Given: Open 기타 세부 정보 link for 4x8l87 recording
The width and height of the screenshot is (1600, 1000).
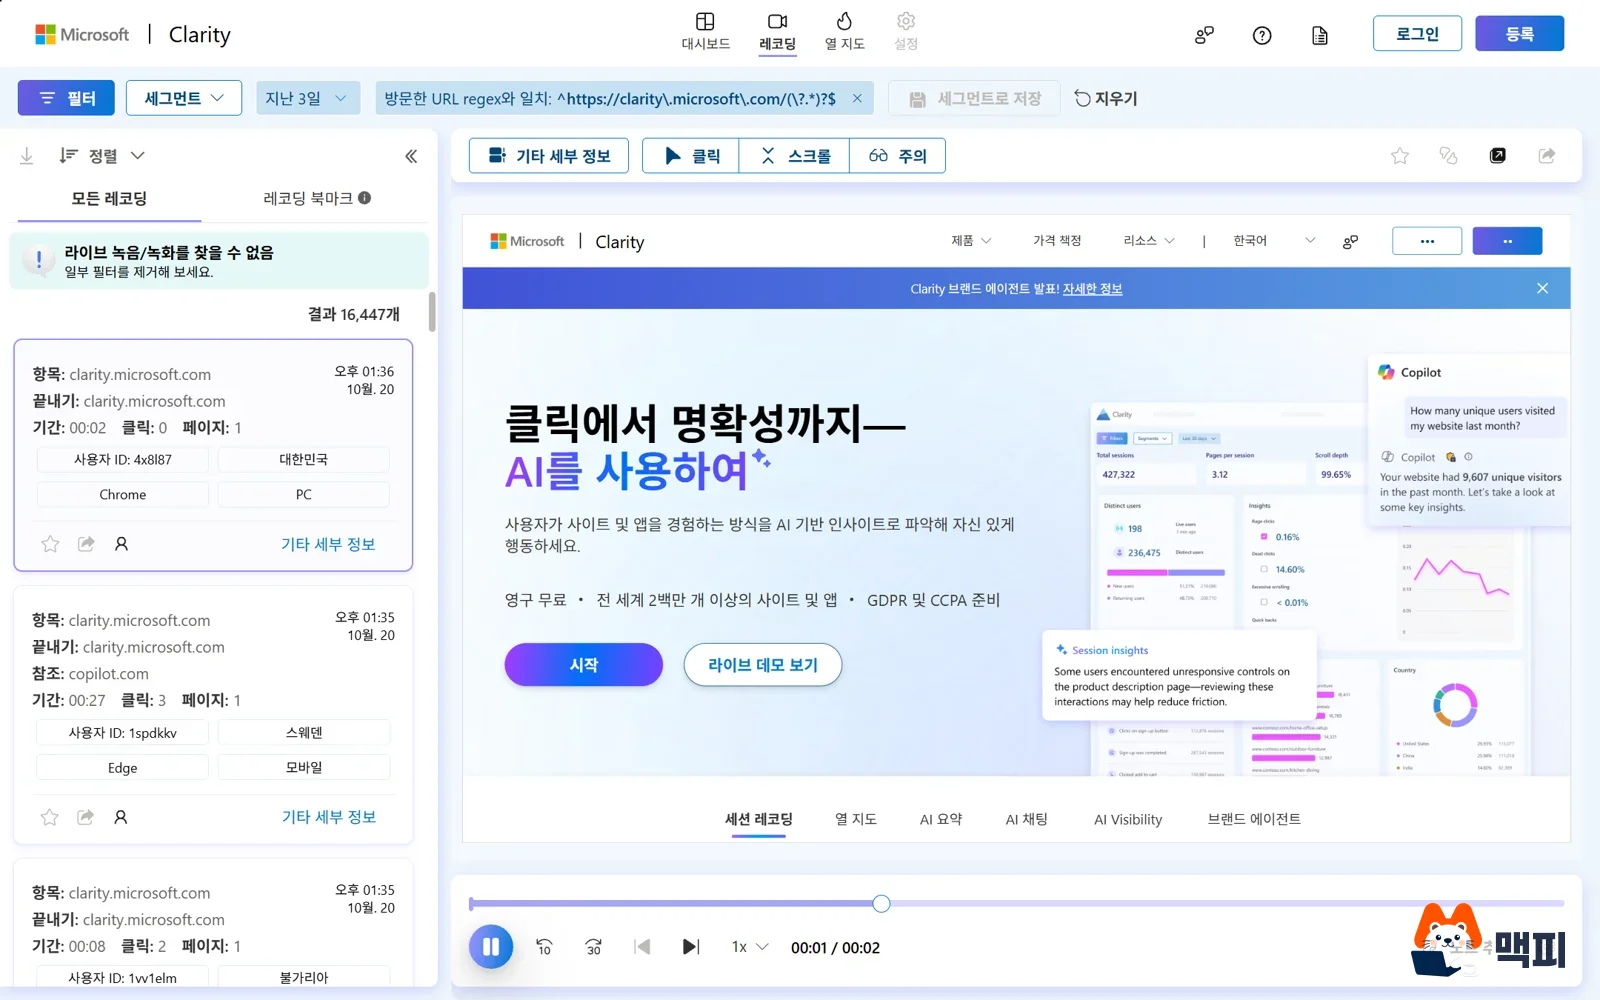Looking at the screenshot, I should (x=328, y=544).
